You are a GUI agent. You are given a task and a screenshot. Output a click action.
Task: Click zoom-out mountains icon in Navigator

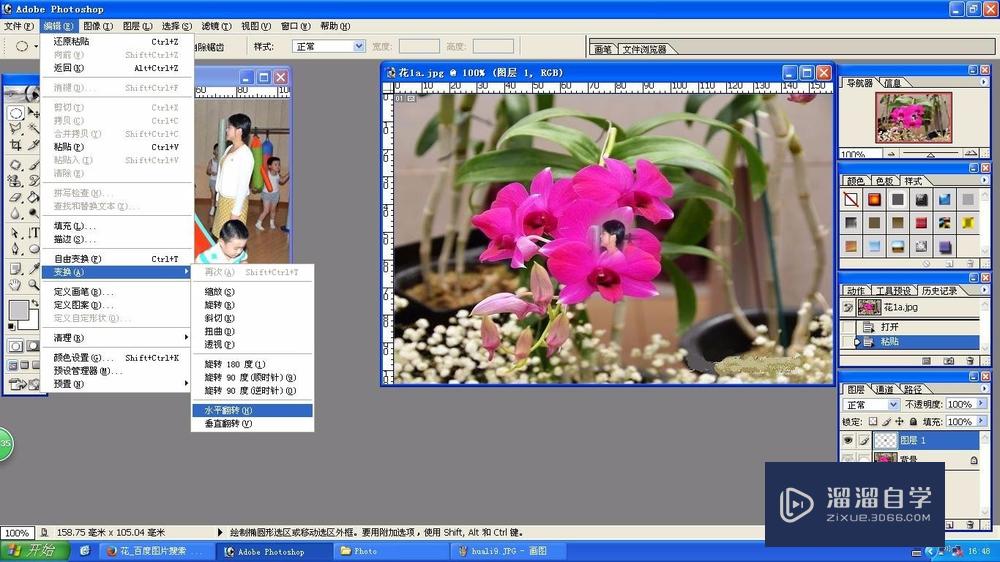point(891,154)
